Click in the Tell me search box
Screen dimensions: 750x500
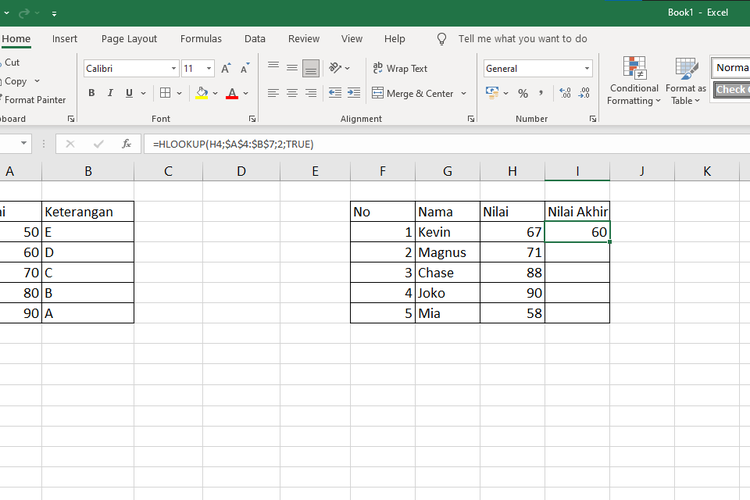[x=522, y=39]
